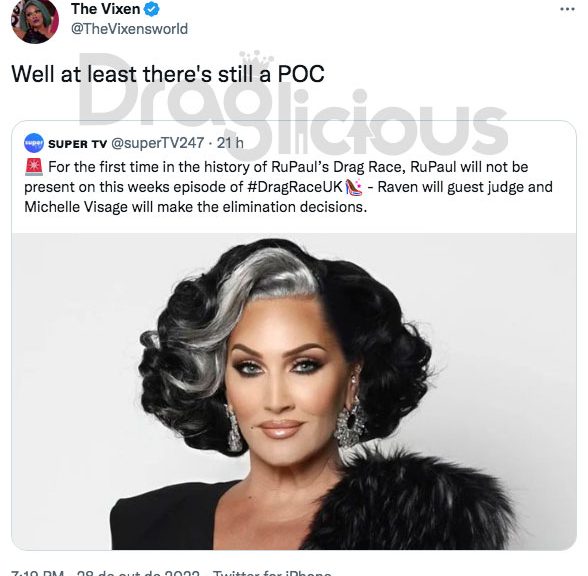Open the three-dot more options menu
This screenshot has height=576, width=588.
click(567, 9)
